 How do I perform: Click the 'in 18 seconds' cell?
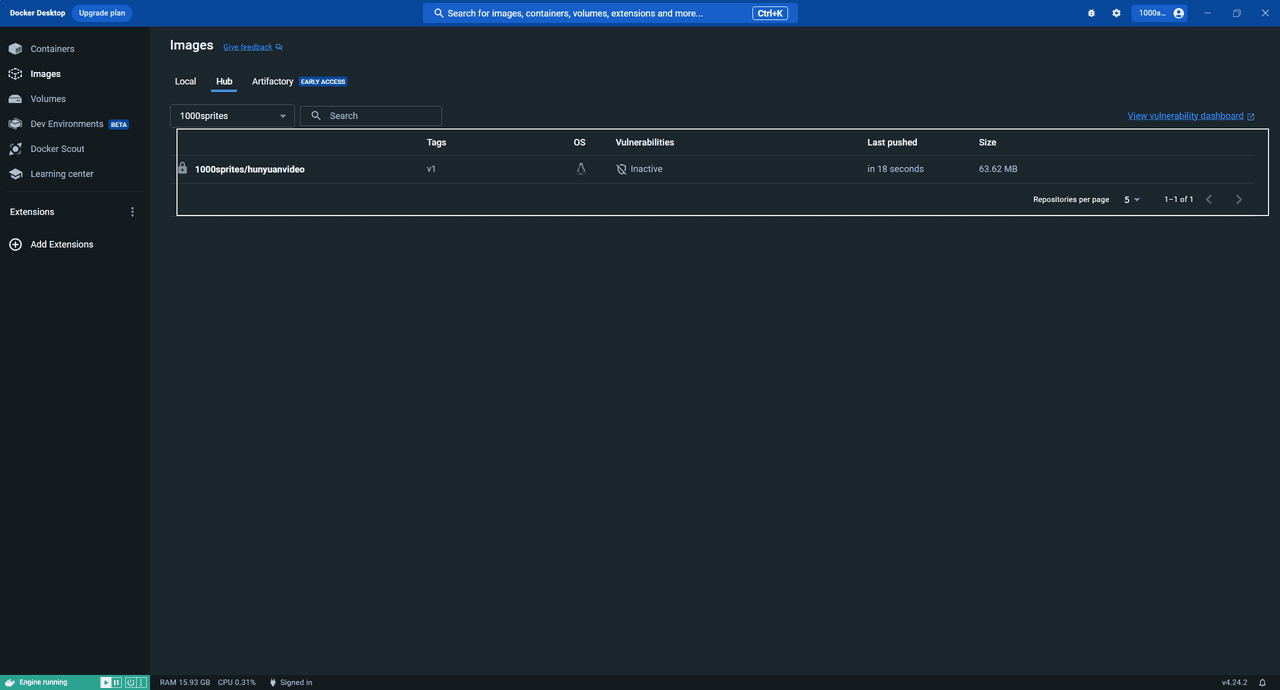896,169
